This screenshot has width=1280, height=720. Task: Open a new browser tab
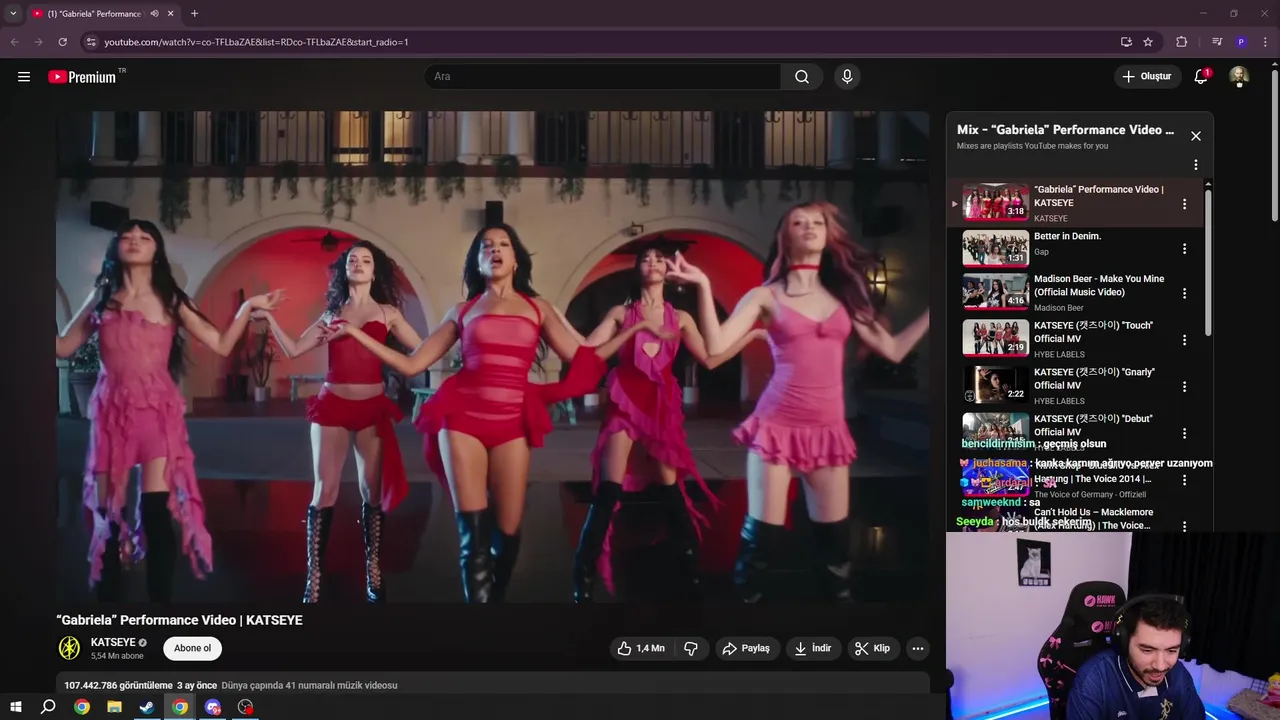point(194,14)
